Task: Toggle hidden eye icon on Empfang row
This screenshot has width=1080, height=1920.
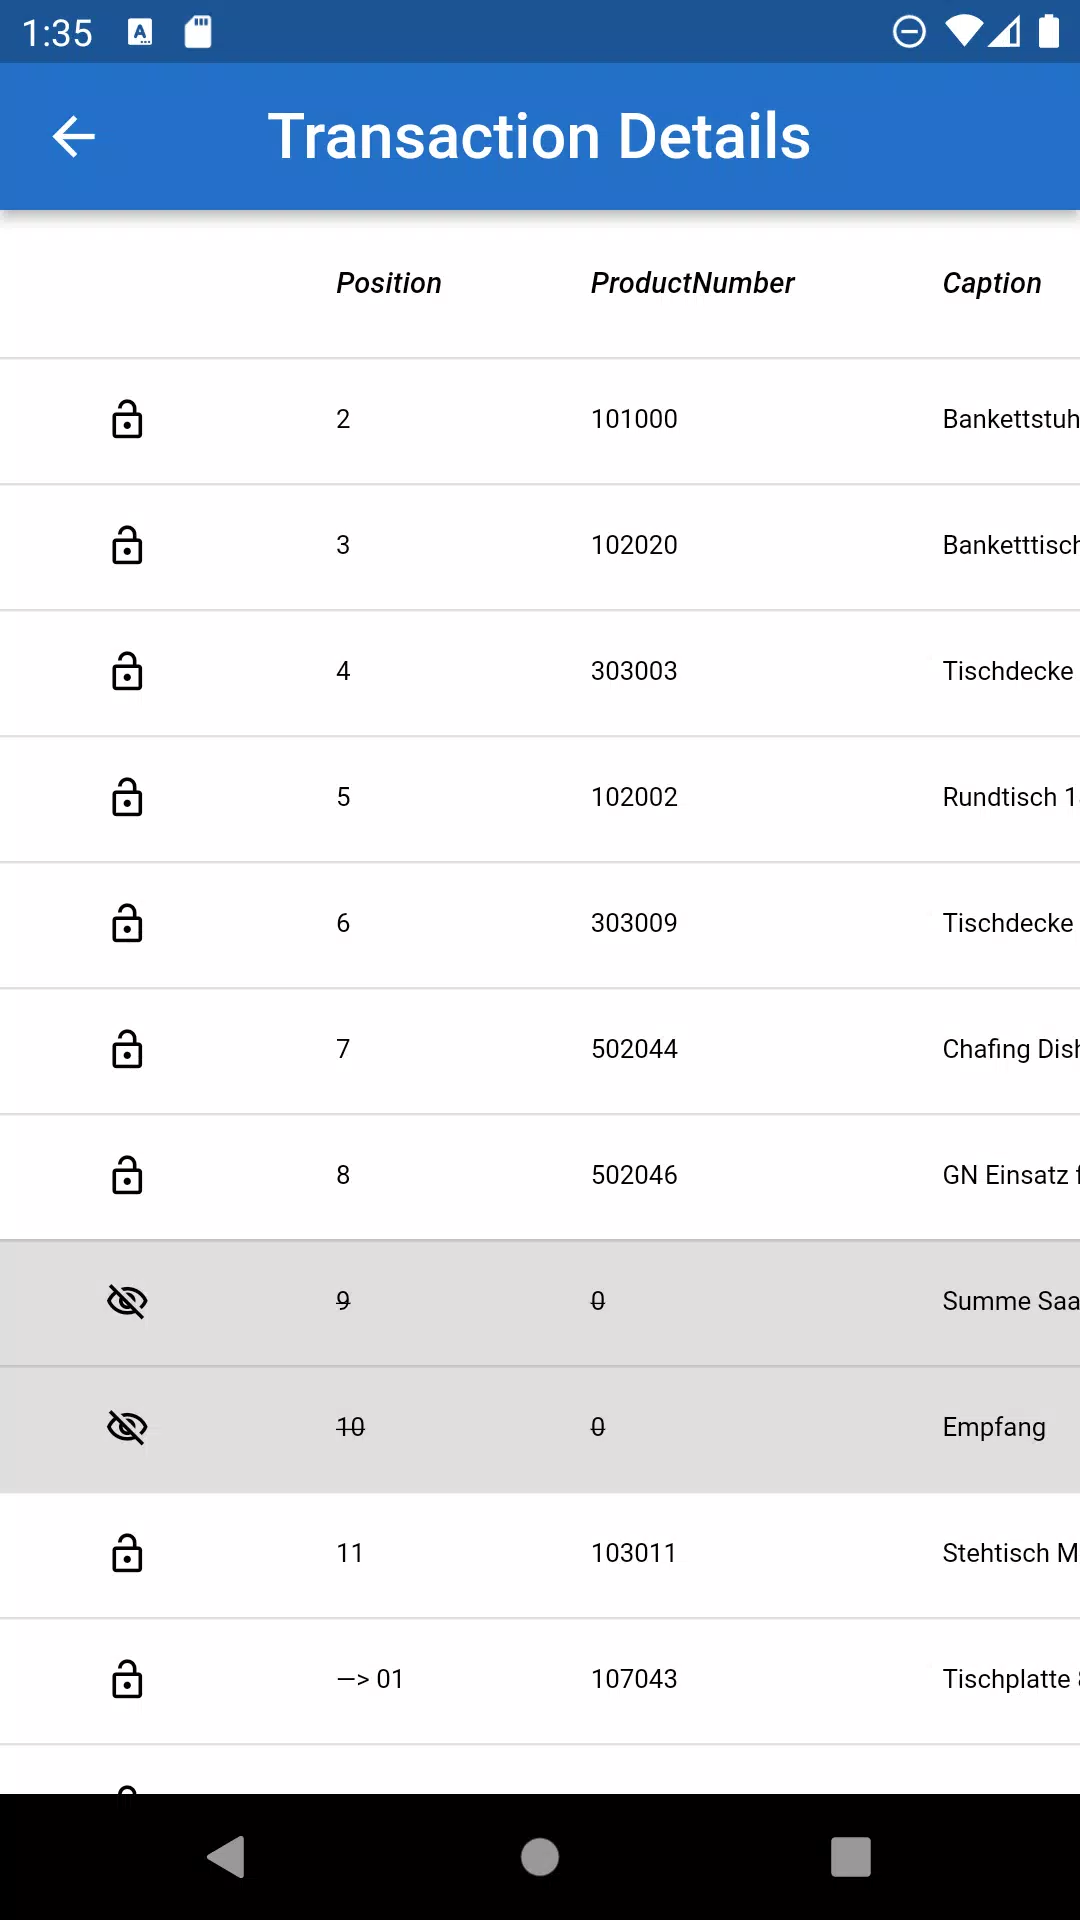Action: pyautogui.click(x=127, y=1427)
